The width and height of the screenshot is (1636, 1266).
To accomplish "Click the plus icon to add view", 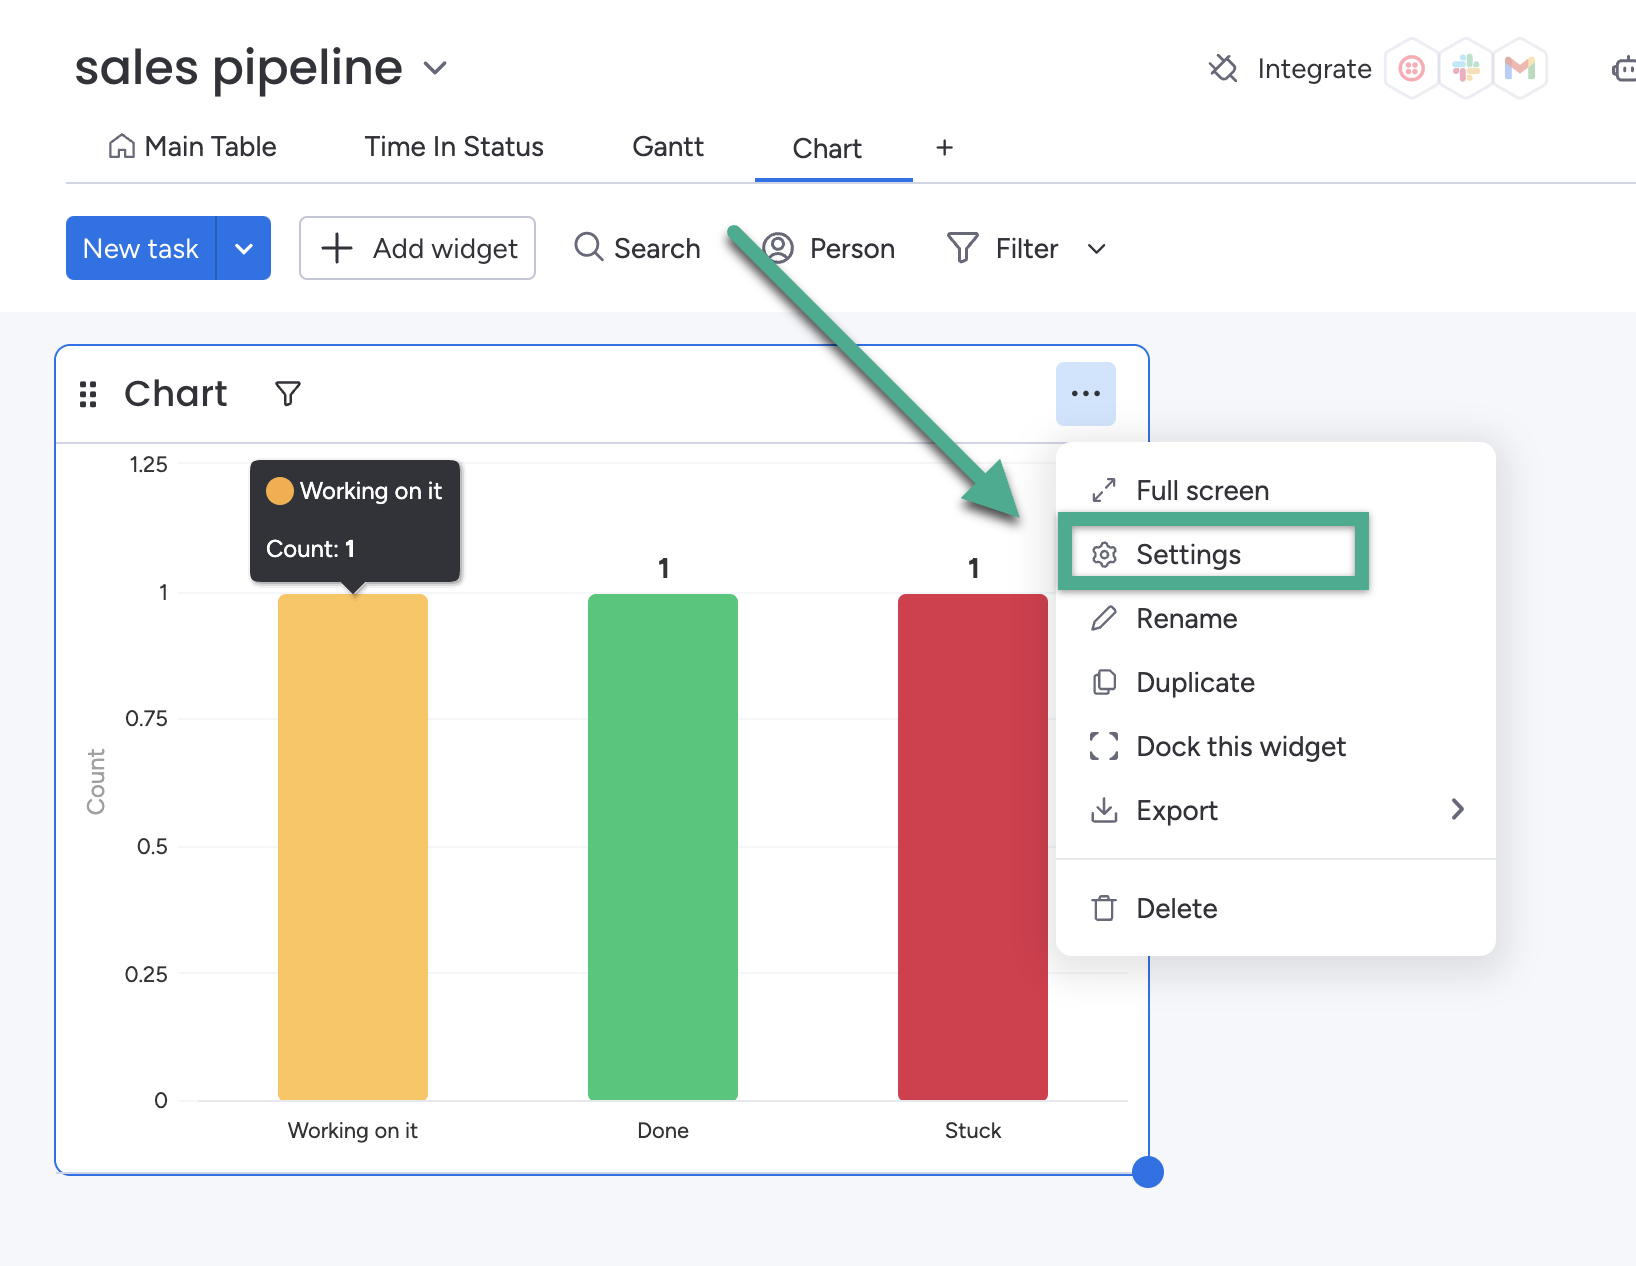I will click(x=944, y=148).
